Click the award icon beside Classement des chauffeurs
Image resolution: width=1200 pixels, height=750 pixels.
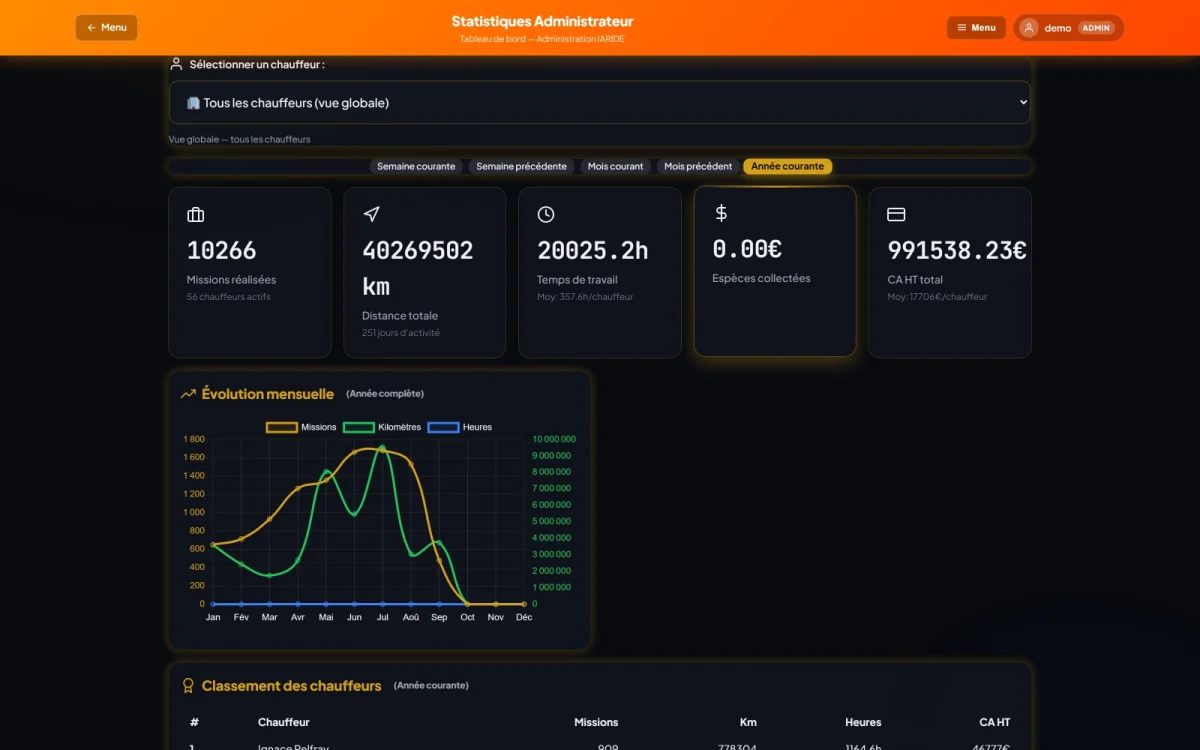(188, 686)
